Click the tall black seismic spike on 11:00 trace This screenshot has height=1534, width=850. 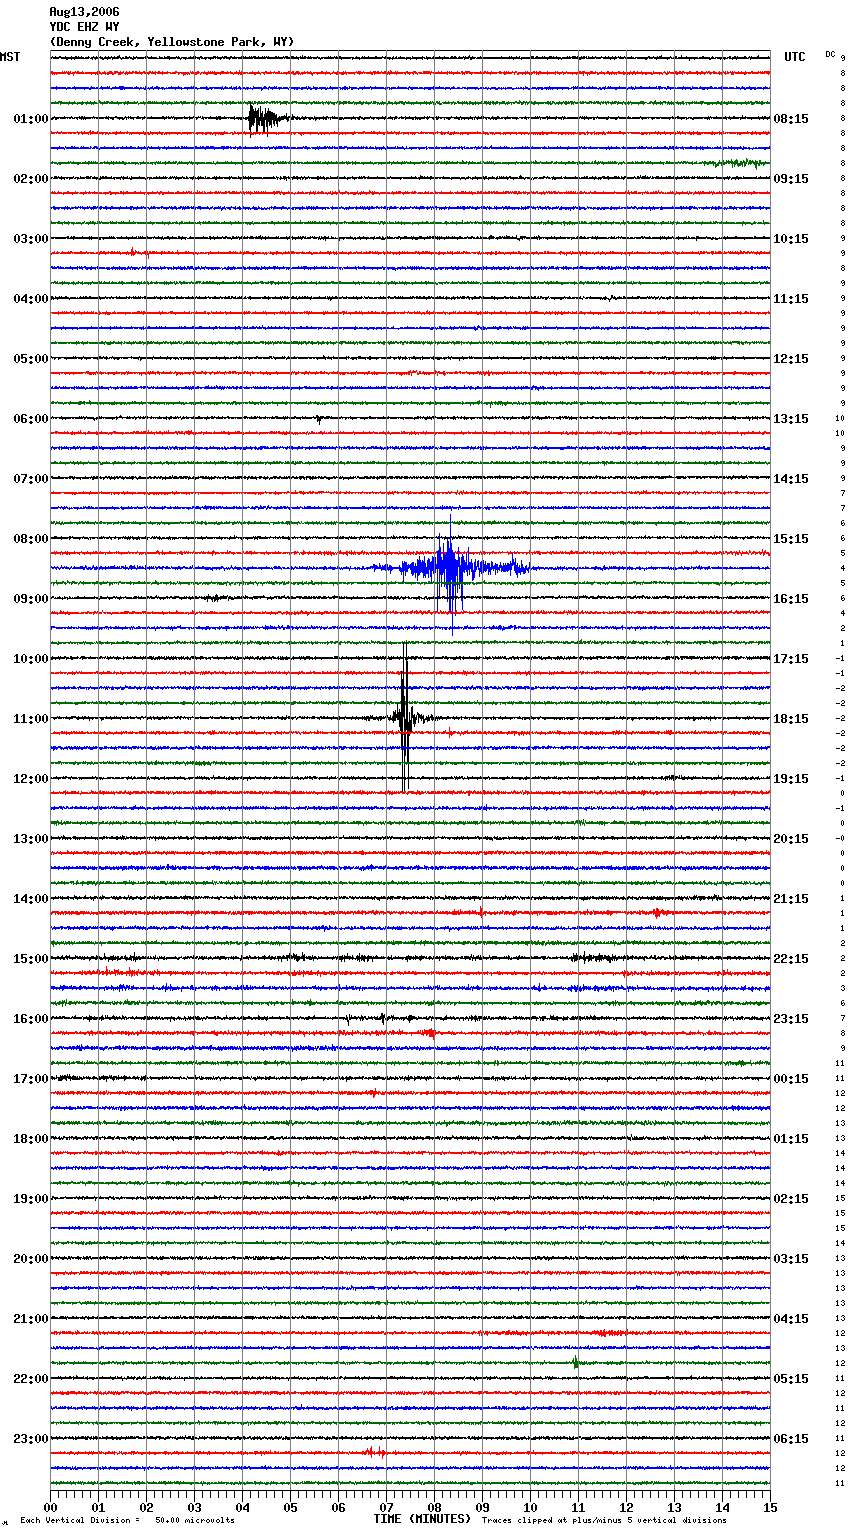405,717
